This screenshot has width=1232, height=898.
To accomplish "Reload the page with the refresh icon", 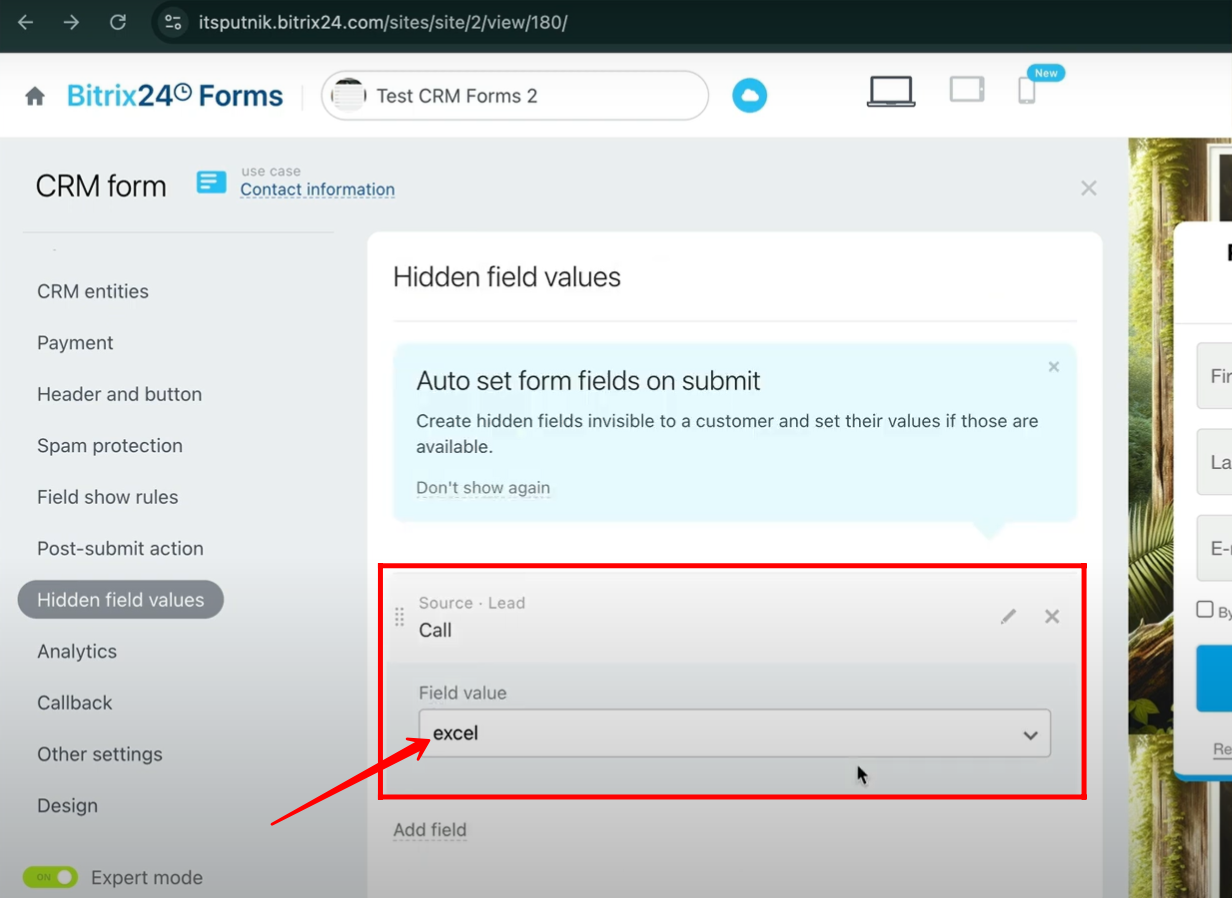I will (x=118, y=22).
